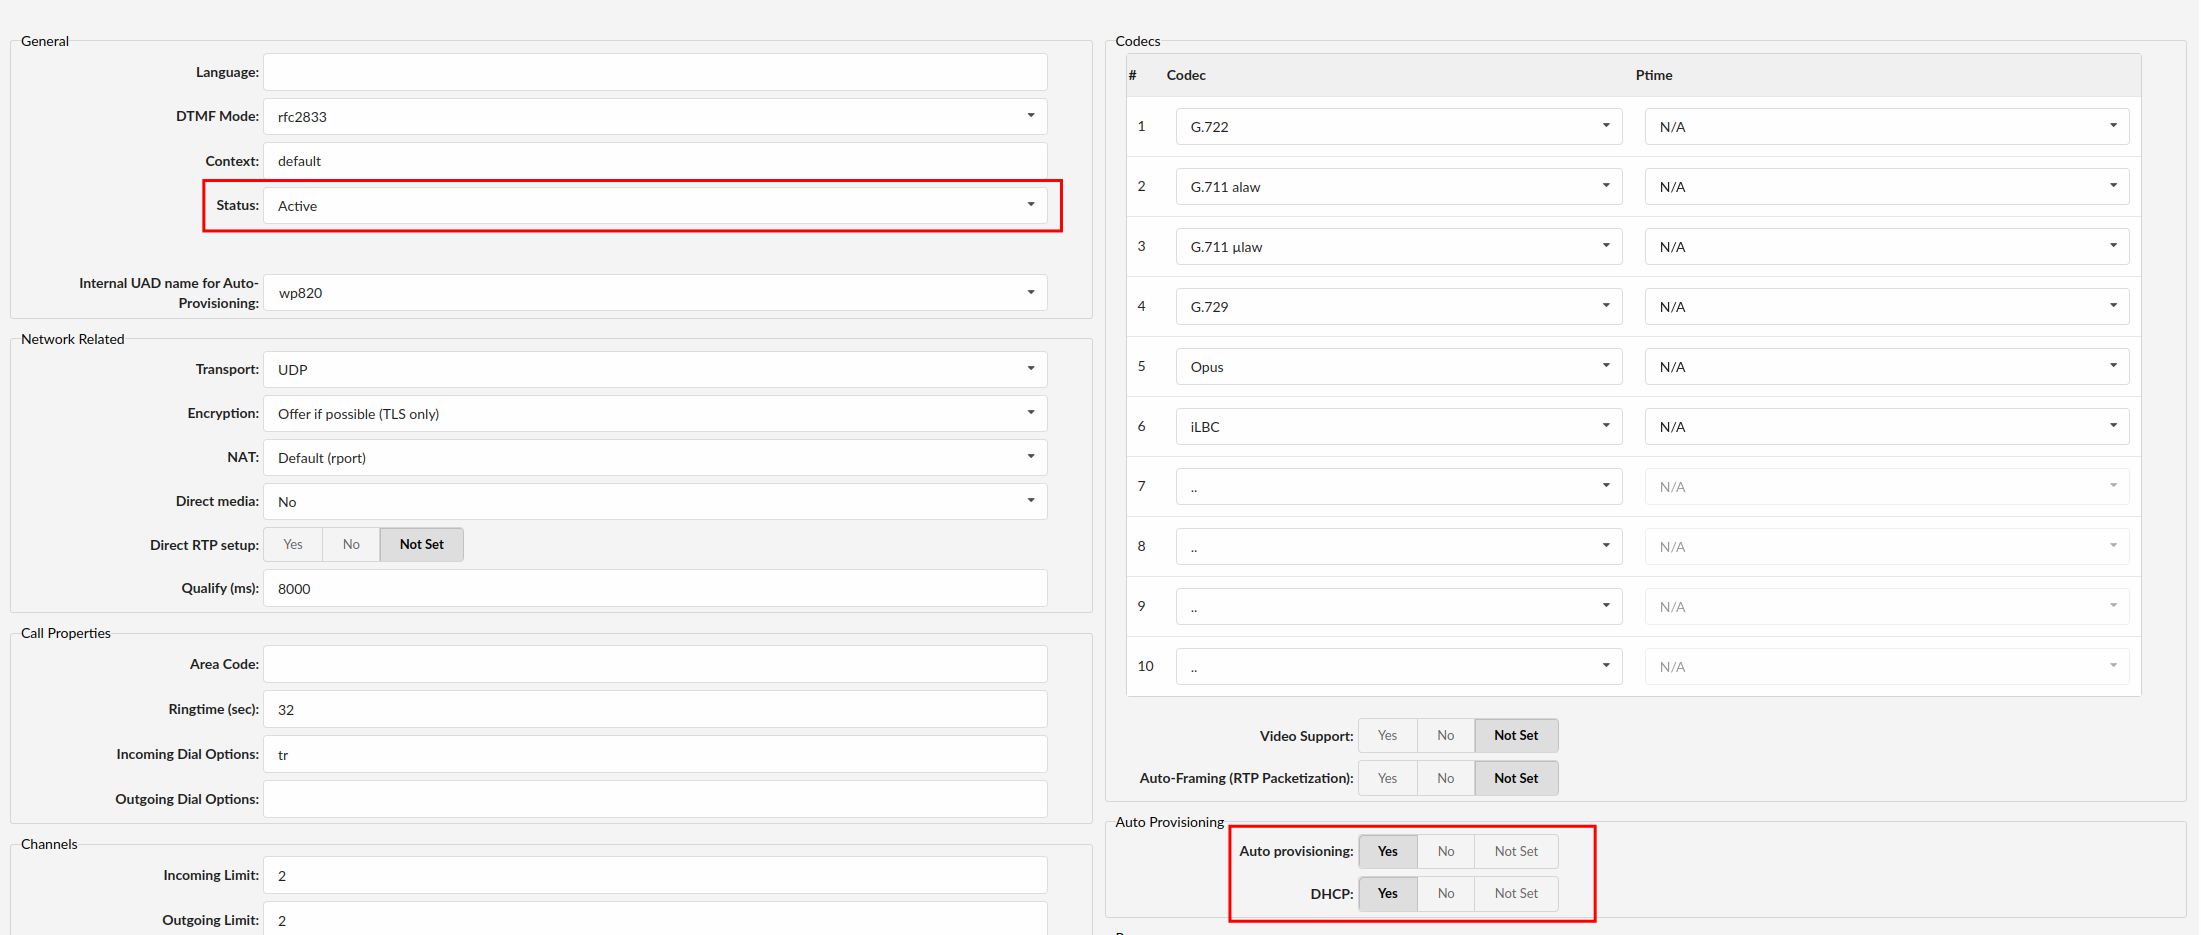The height and width of the screenshot is (935, 2201).
Task: Open Ptime dropdown for codec 3
Action: click(x=1887, y=247)
